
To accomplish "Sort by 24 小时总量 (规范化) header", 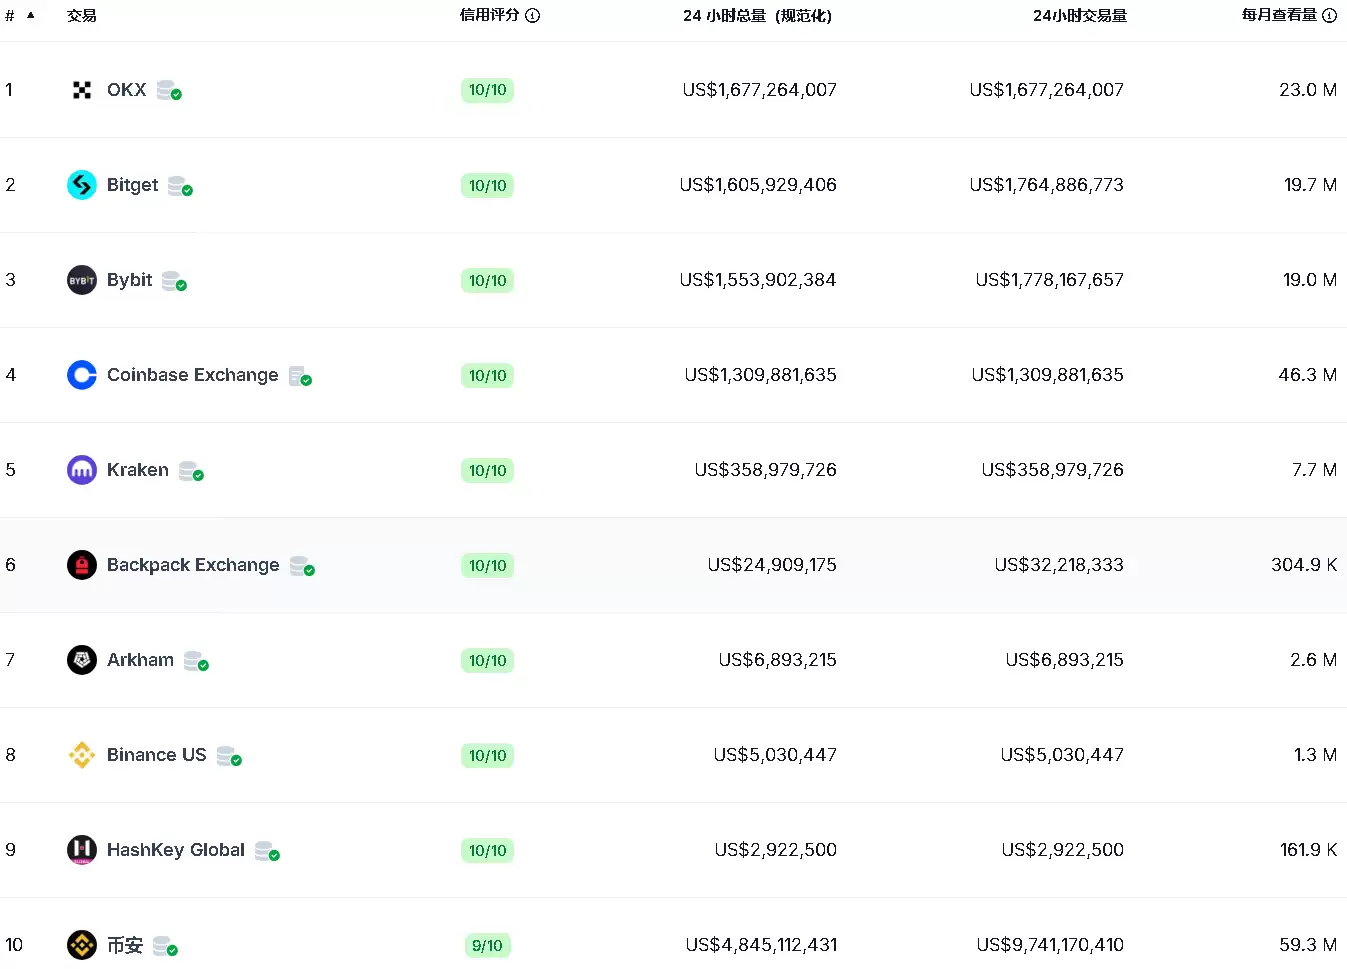I will [x=757, y=15].
